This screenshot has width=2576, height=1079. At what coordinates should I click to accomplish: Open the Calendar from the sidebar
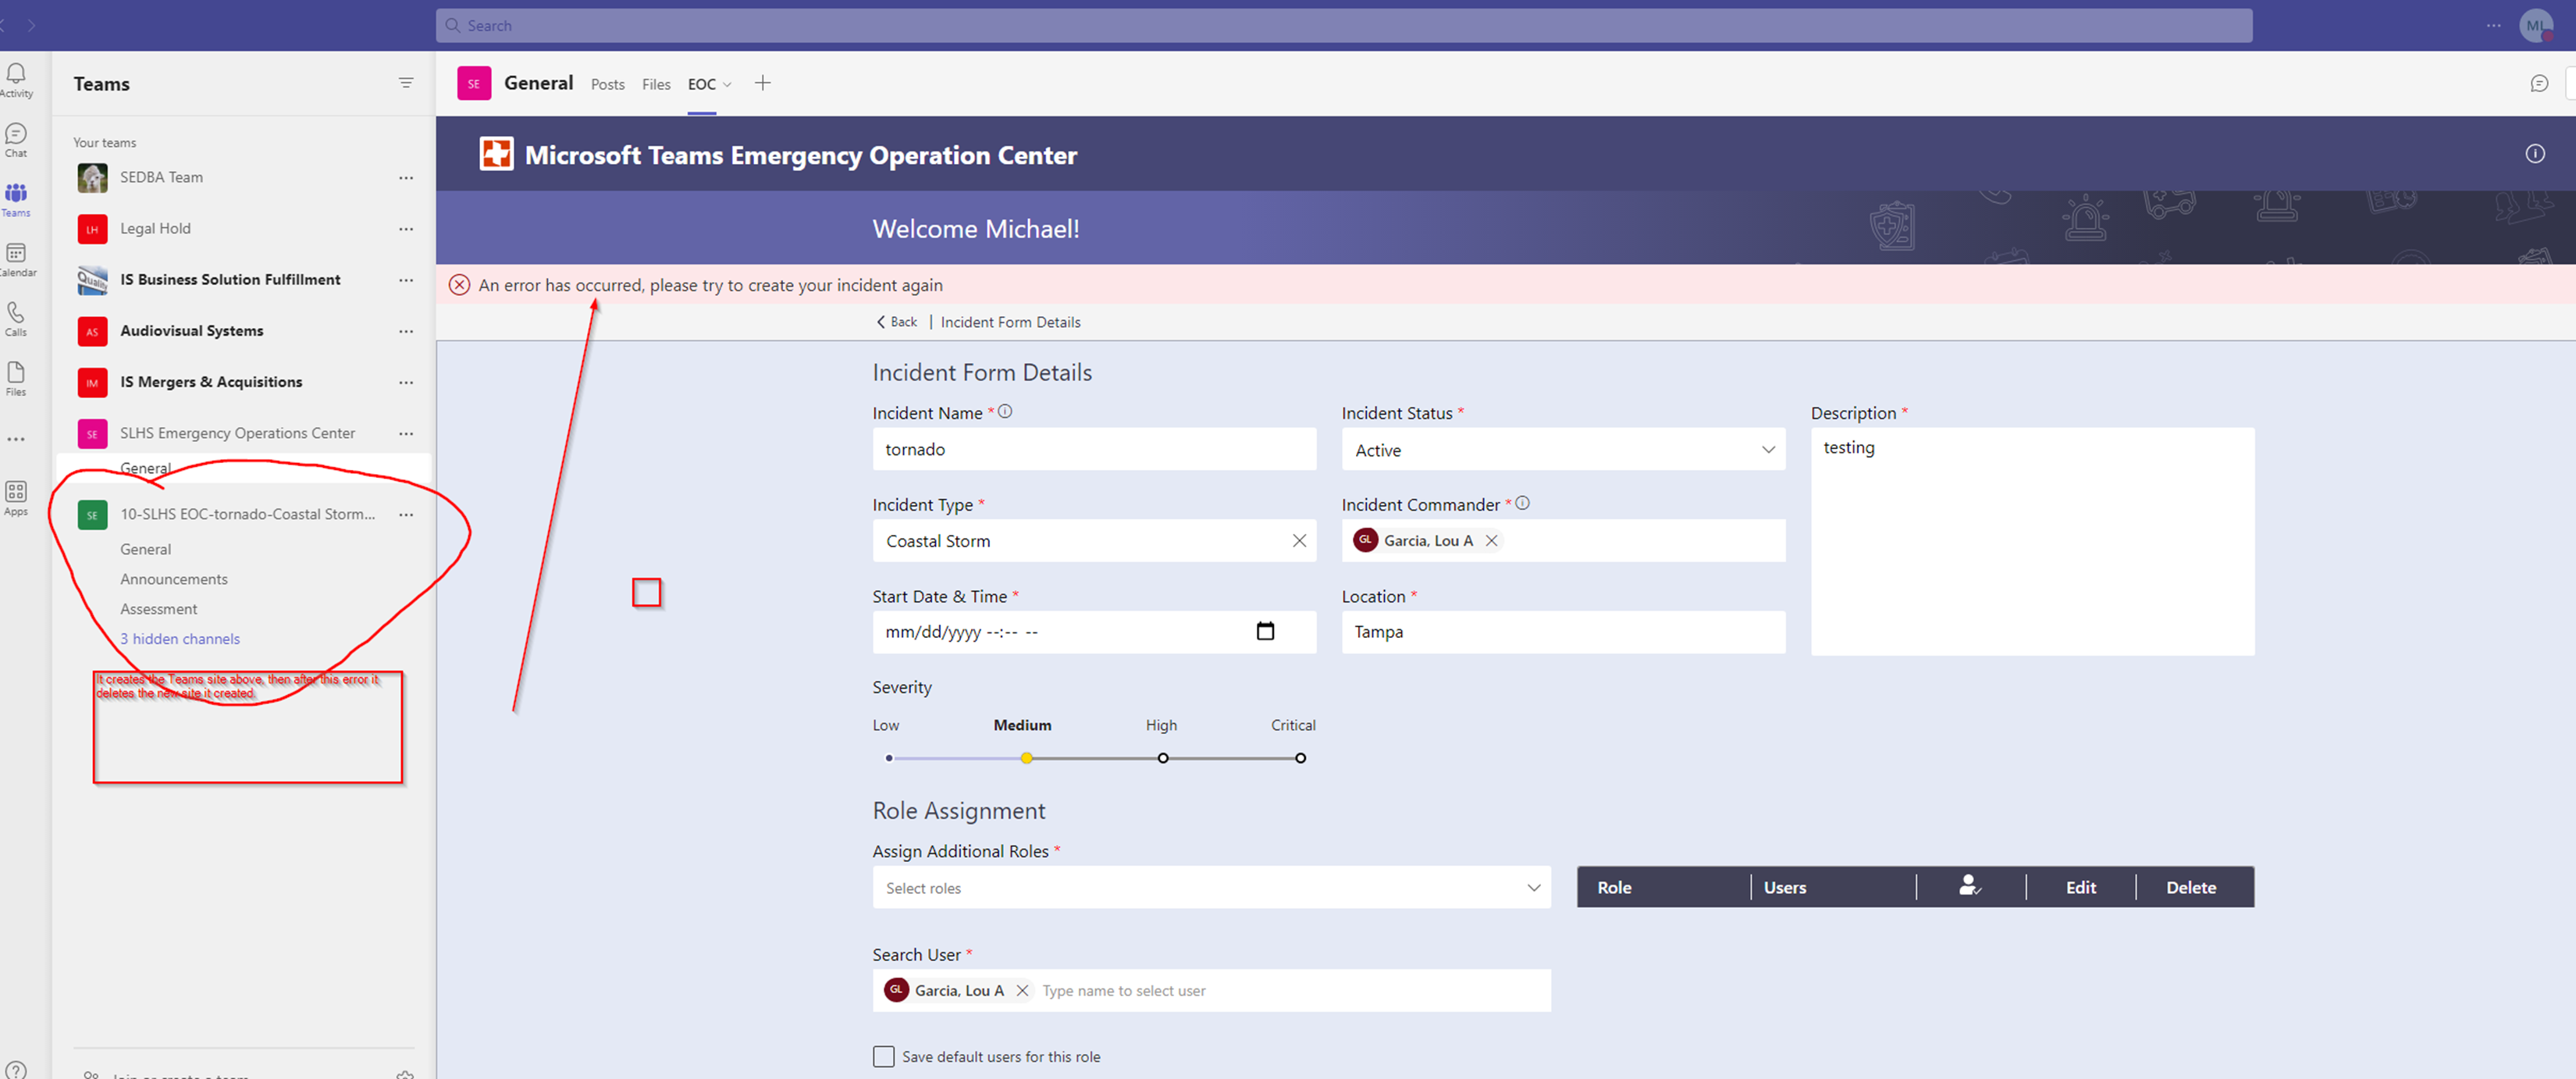pyautogui.click(x=16, y=258)
